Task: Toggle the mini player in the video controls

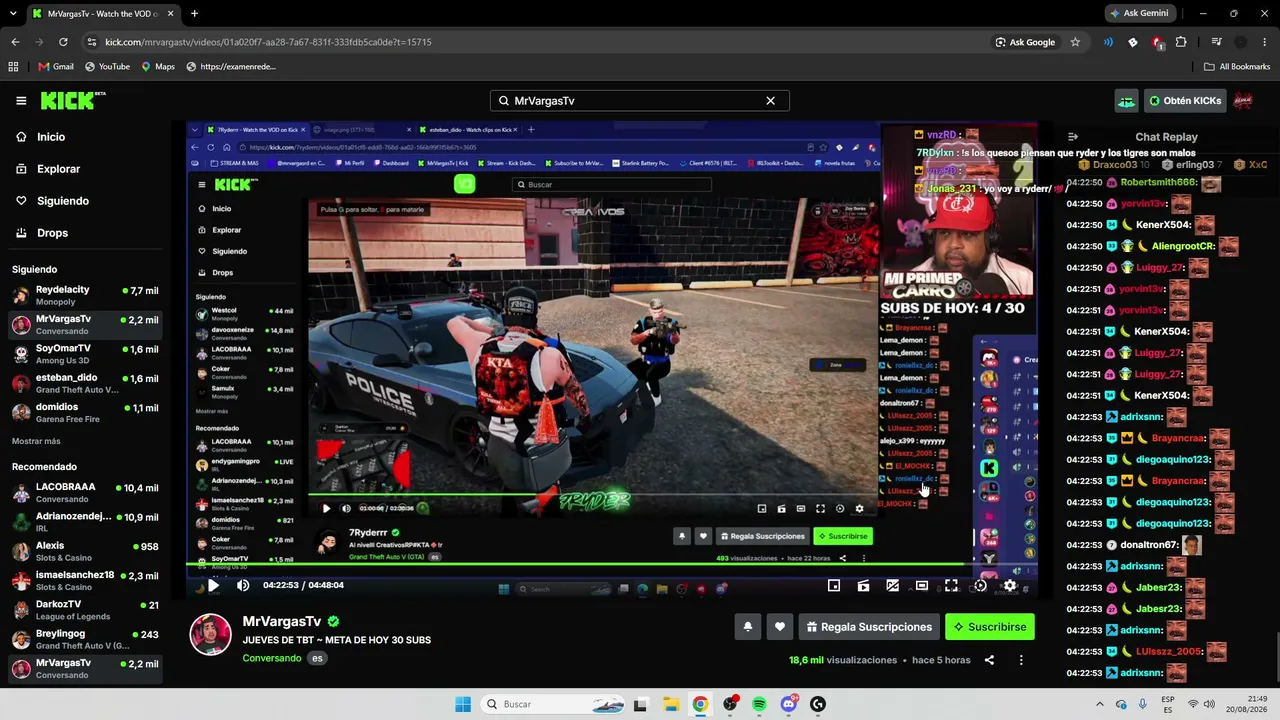Action: [834, 586]
